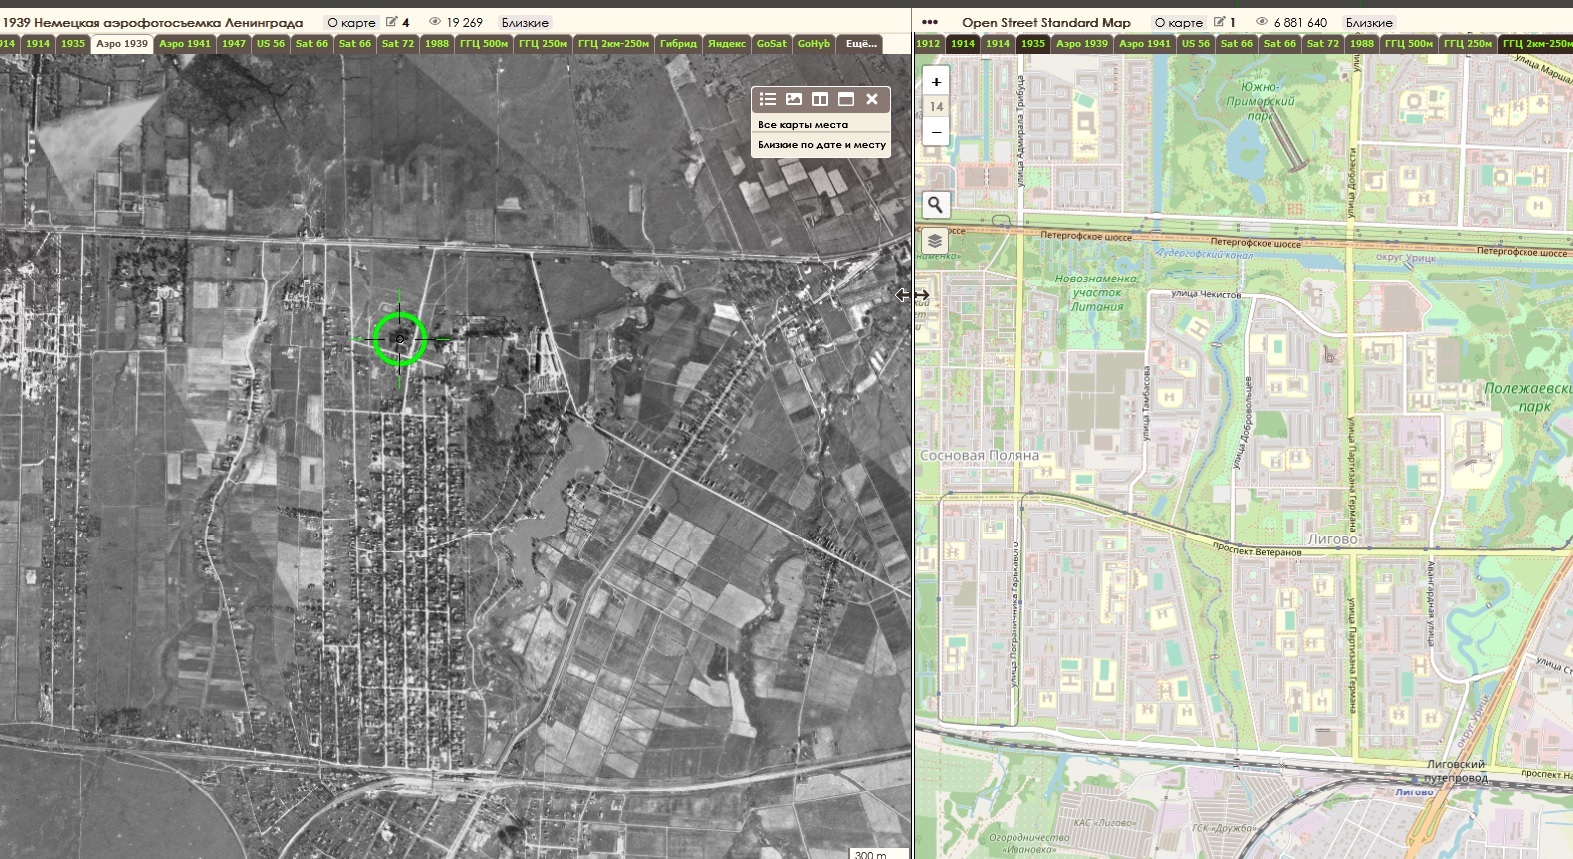Click 'Близкие' in the 1939 map header
Viewport: 1573px width, 859px height.
click(525, 22)
